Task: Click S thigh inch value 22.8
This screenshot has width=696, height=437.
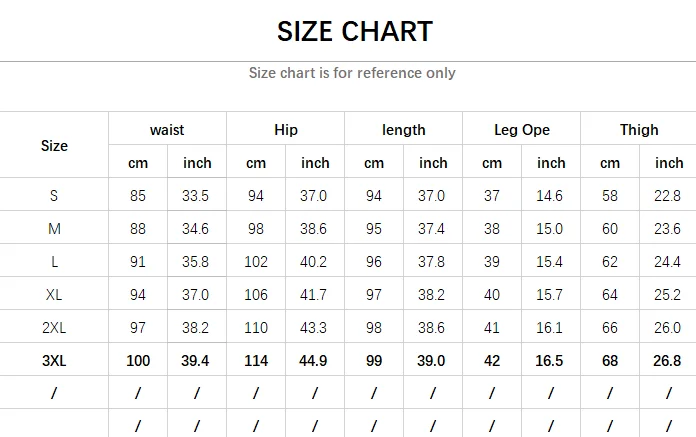Action: 667,196
